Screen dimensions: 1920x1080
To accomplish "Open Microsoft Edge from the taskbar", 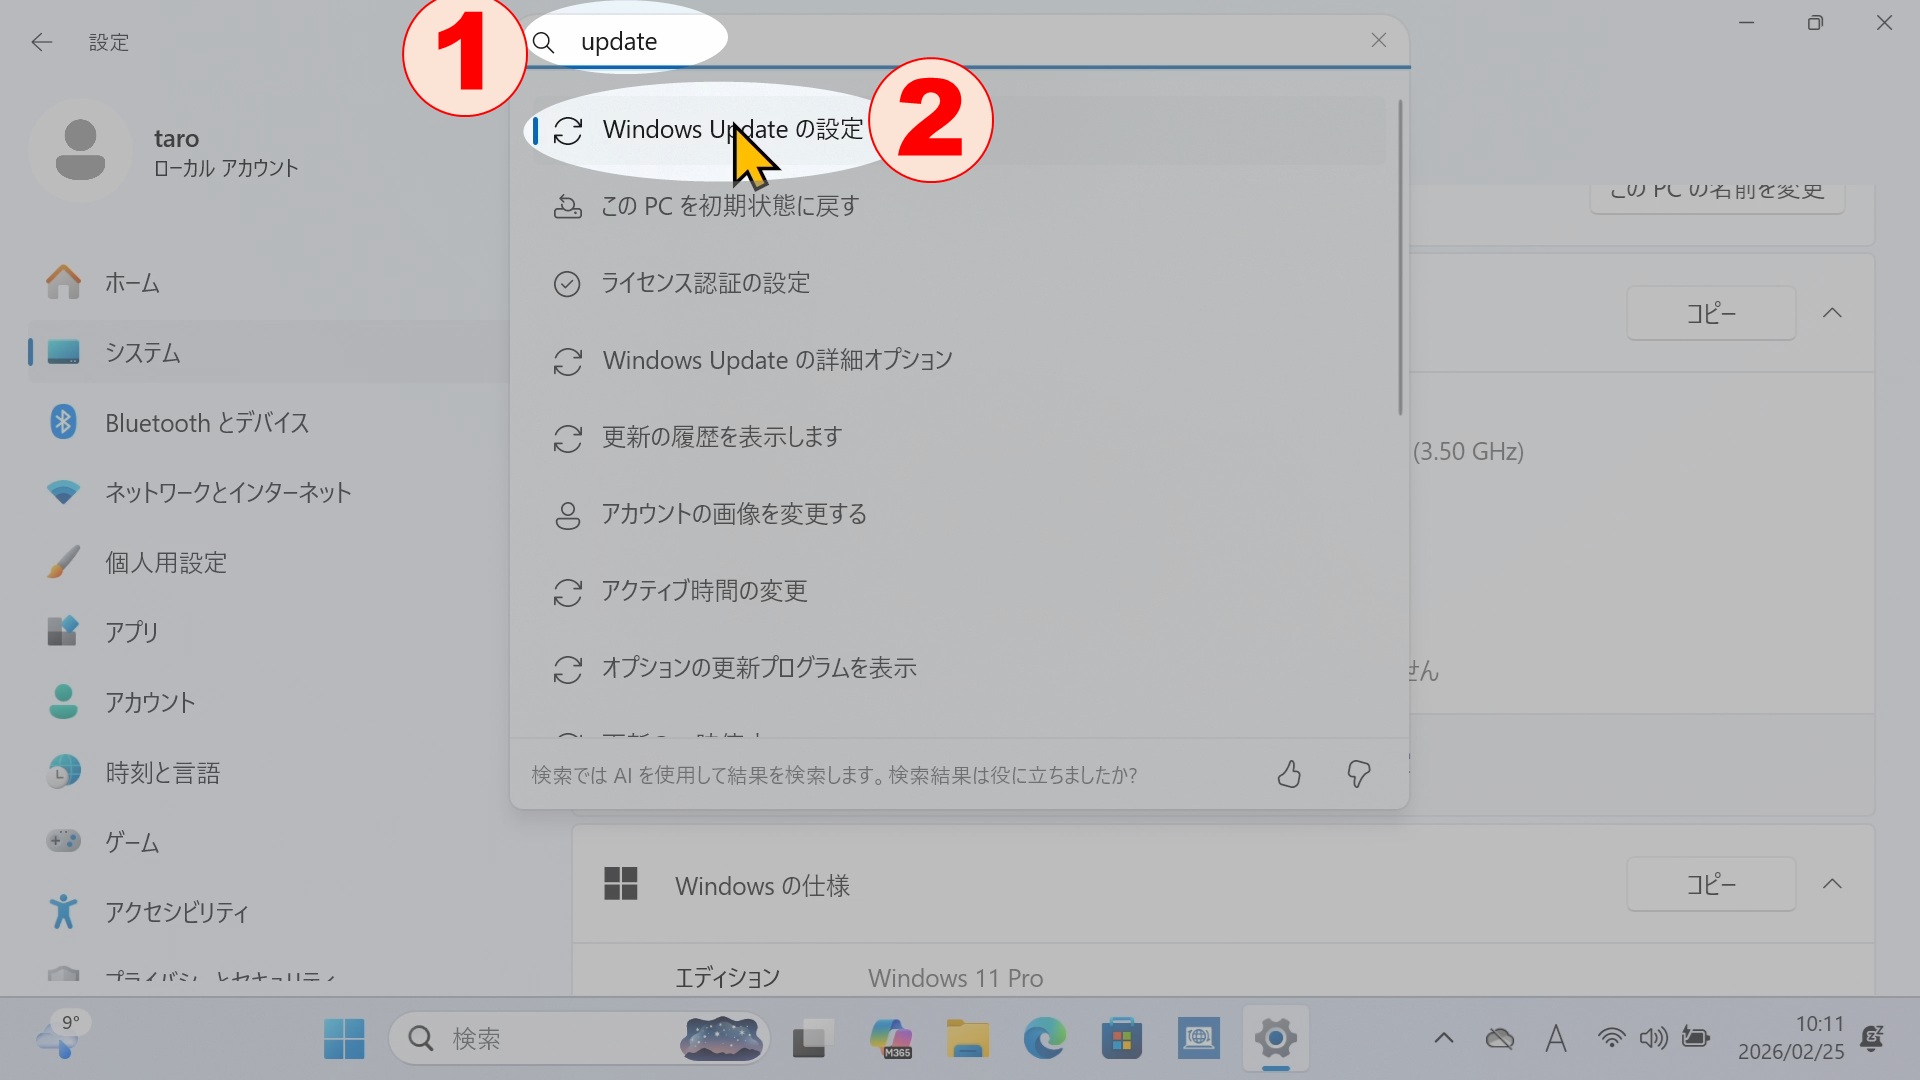I will coord(1045,1038).
